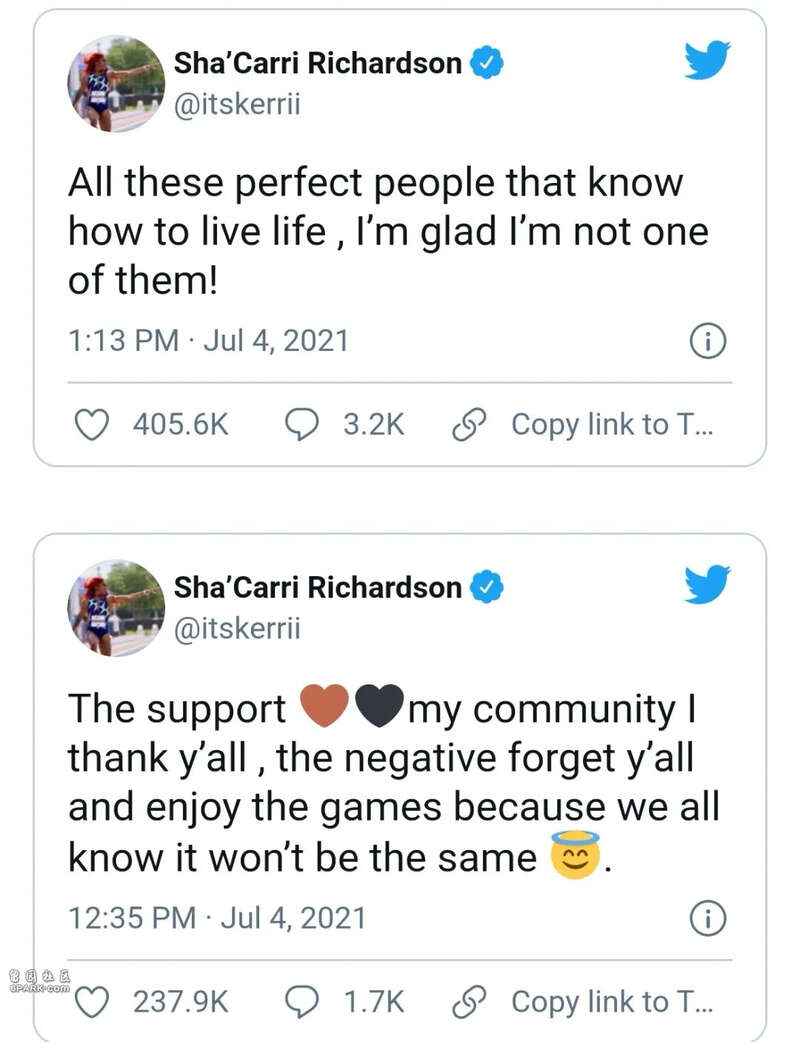Viewport: 800px width, 1042px height.
Task: Click the Twitter bird logo in second tweet
Action: click(x=708, y=584)
